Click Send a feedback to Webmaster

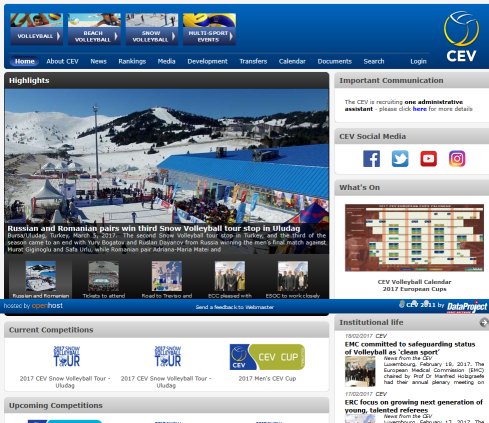(x=235, y=307)
